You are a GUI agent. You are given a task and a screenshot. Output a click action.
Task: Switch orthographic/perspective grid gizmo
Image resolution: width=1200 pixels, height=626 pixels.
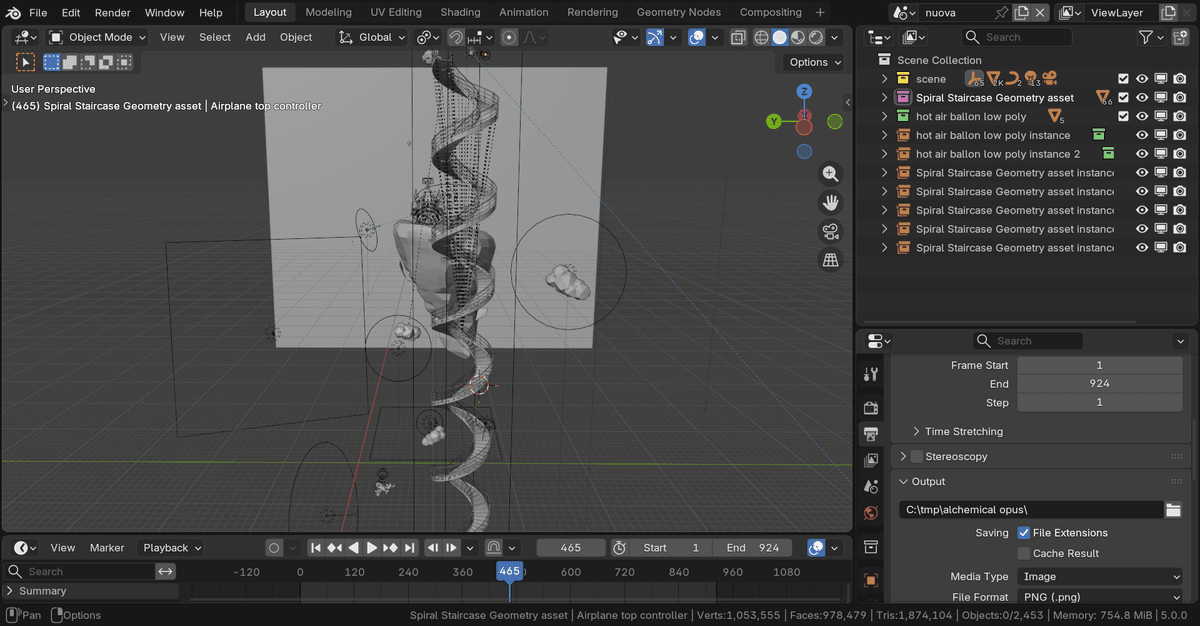tap(830, 261)
